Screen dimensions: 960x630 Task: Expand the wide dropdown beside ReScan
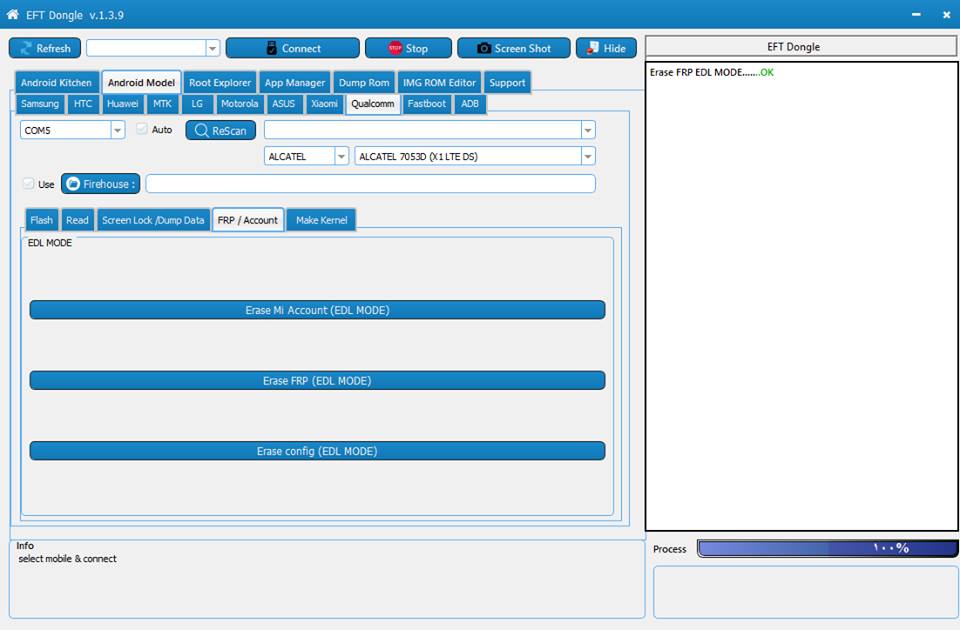coord(588,130)
